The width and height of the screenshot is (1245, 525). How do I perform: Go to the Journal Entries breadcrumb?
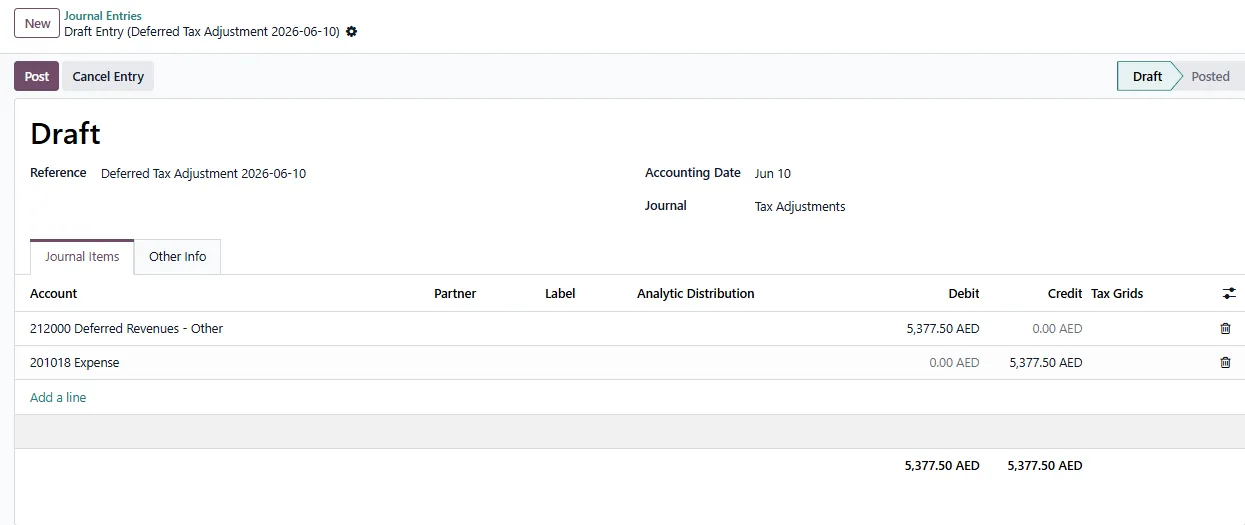103,16
